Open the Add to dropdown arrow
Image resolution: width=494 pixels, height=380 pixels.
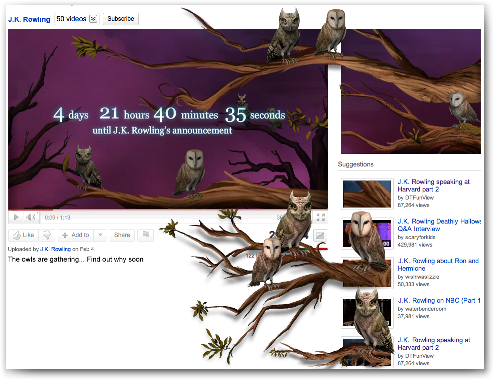(x=100, y=235)
